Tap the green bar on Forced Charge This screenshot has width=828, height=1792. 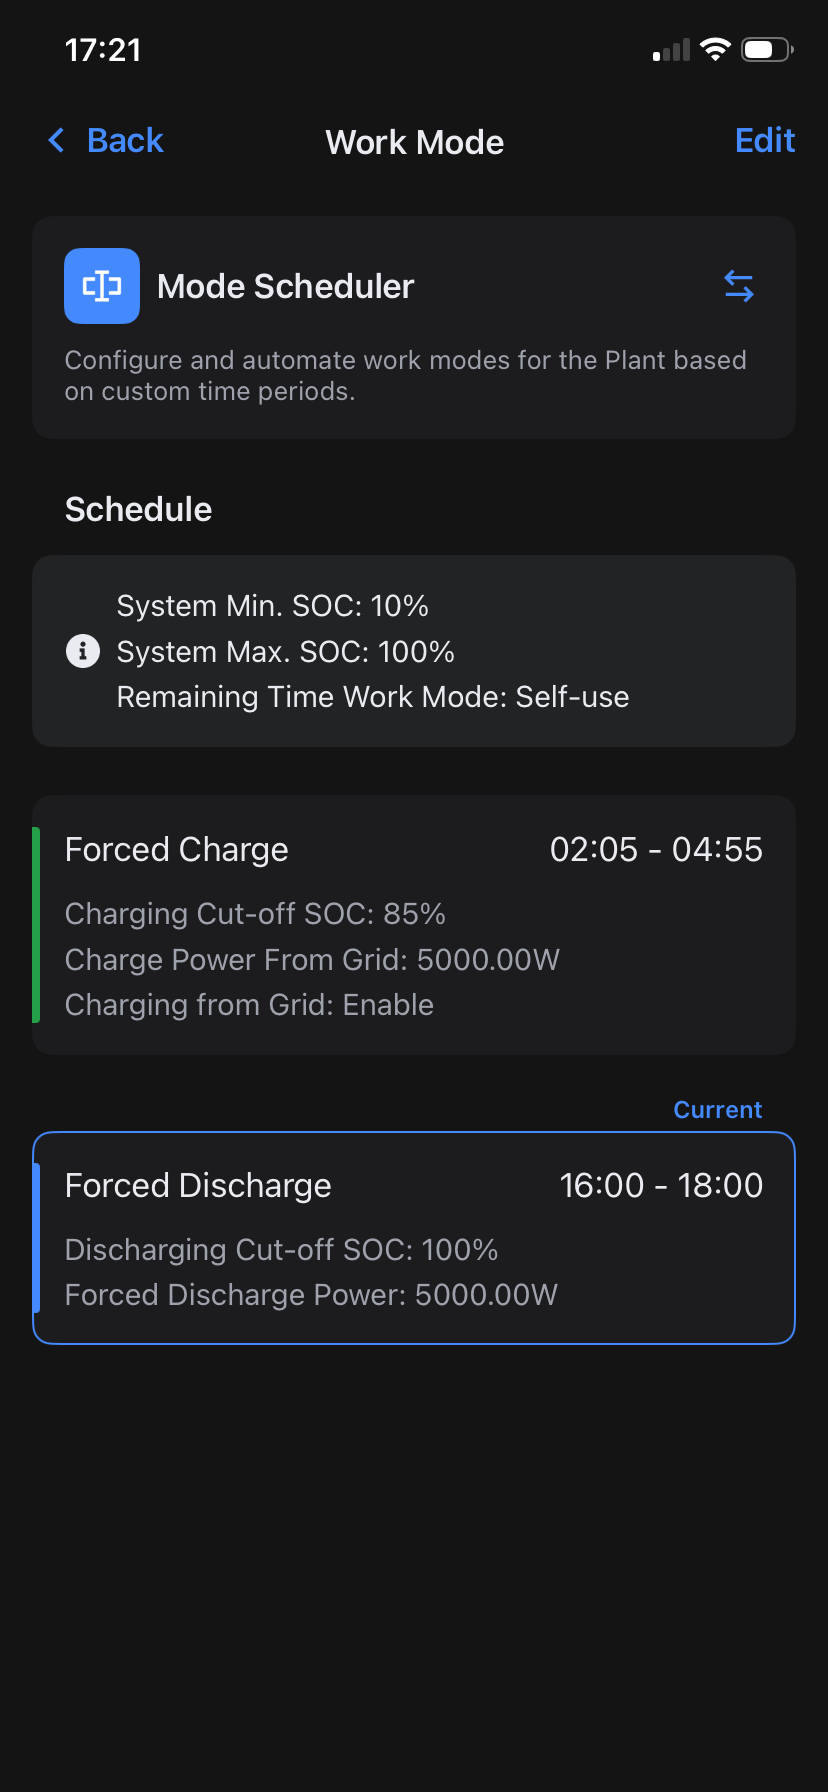[x=36, y=925]
